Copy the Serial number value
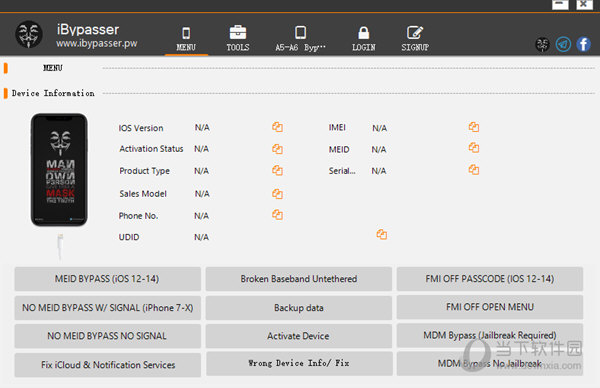The height and width of the screenshot is (388, 600). [x=474, y=170]
